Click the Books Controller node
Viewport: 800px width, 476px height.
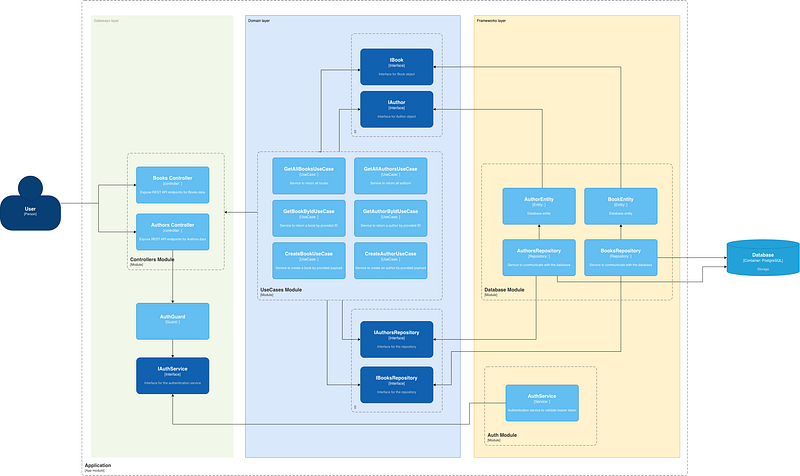pyautogui.click(x=172, y=185)
